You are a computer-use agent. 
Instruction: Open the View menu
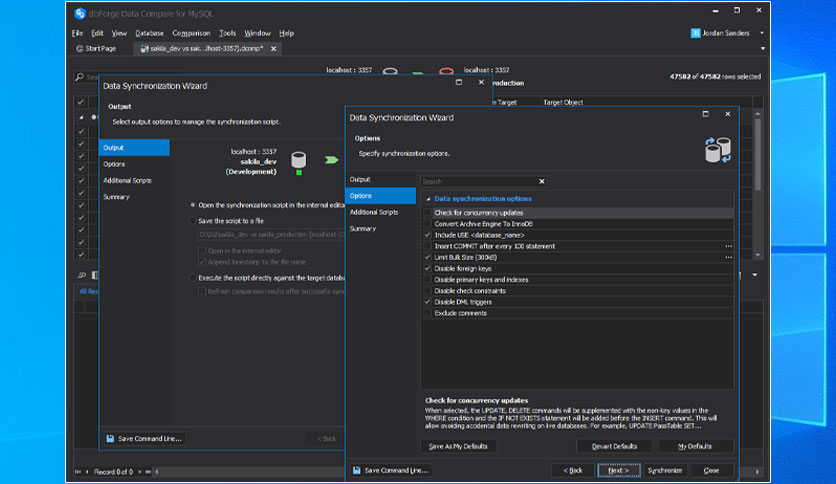119,33
